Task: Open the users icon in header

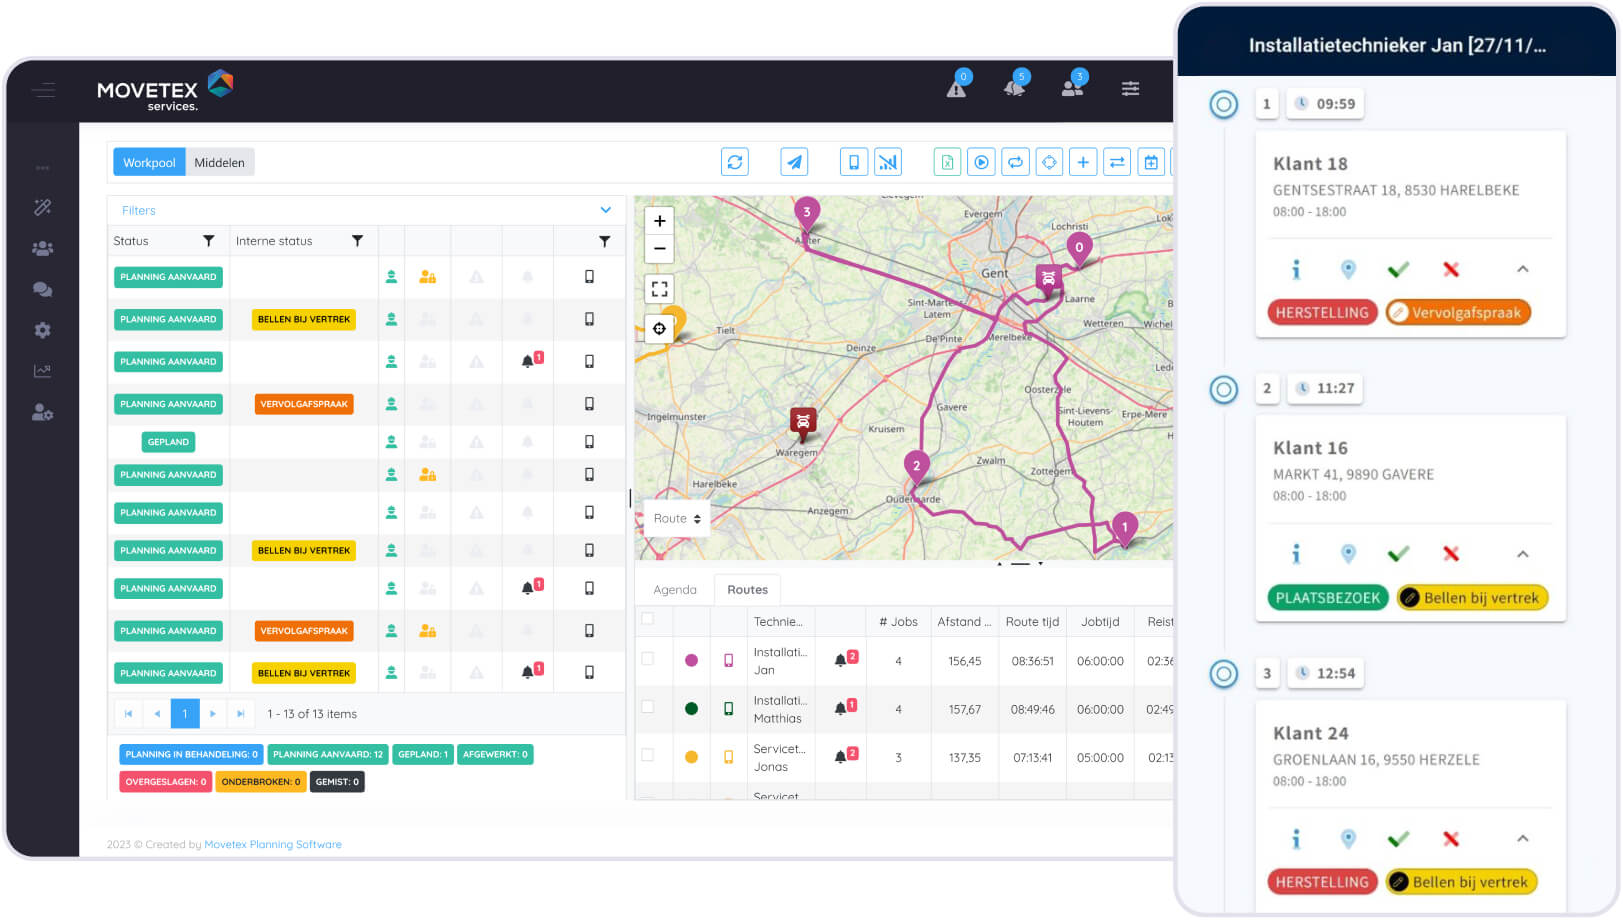Action: pyautogui.click(x=1072, y=88)
